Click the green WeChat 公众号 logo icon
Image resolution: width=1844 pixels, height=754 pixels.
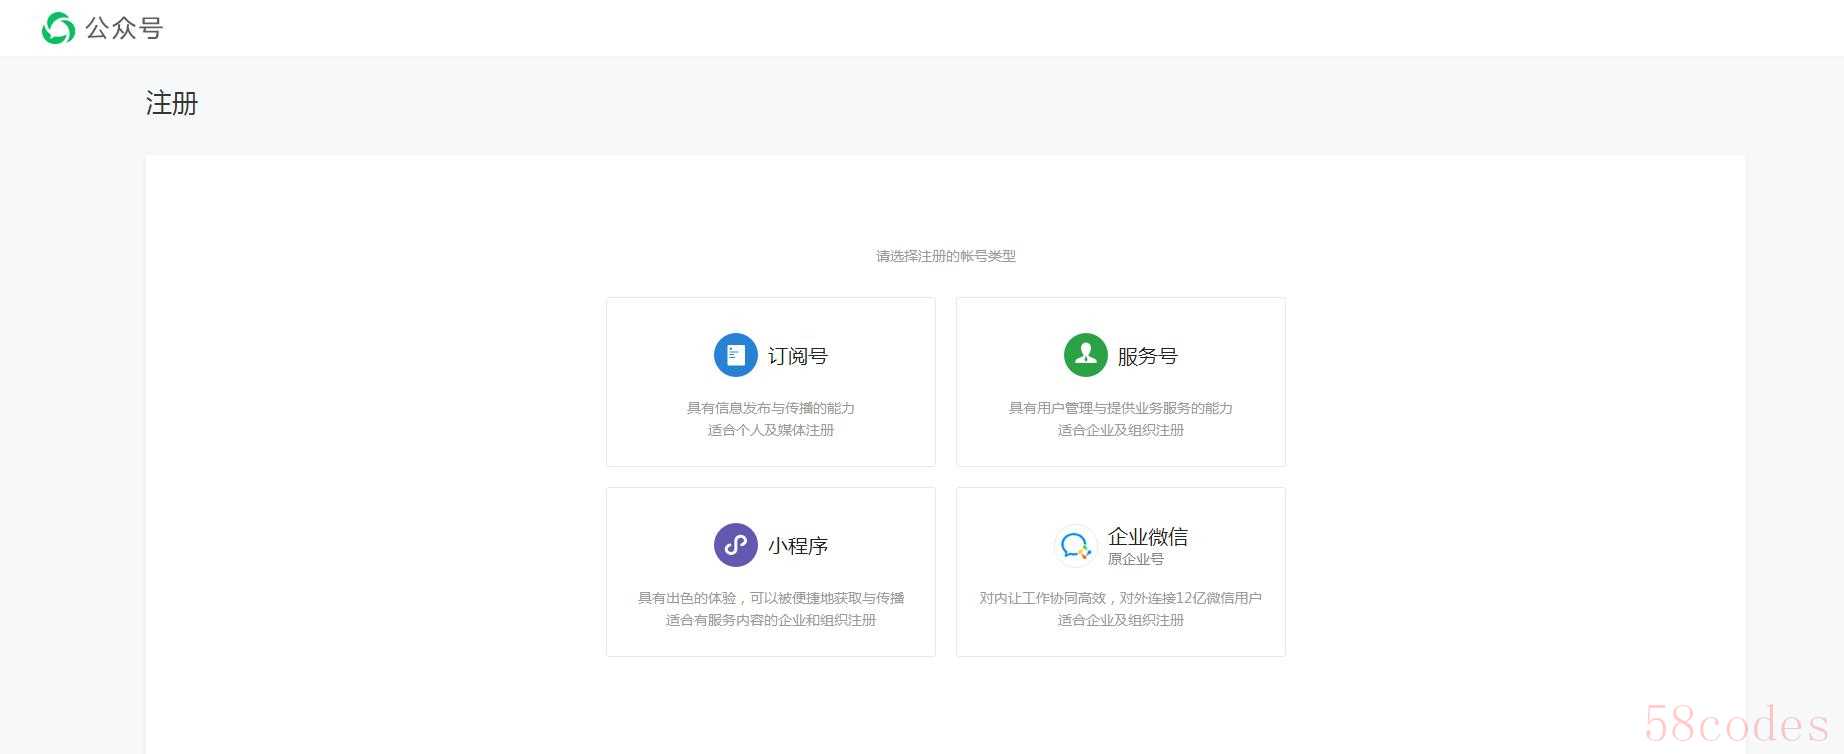58,28
